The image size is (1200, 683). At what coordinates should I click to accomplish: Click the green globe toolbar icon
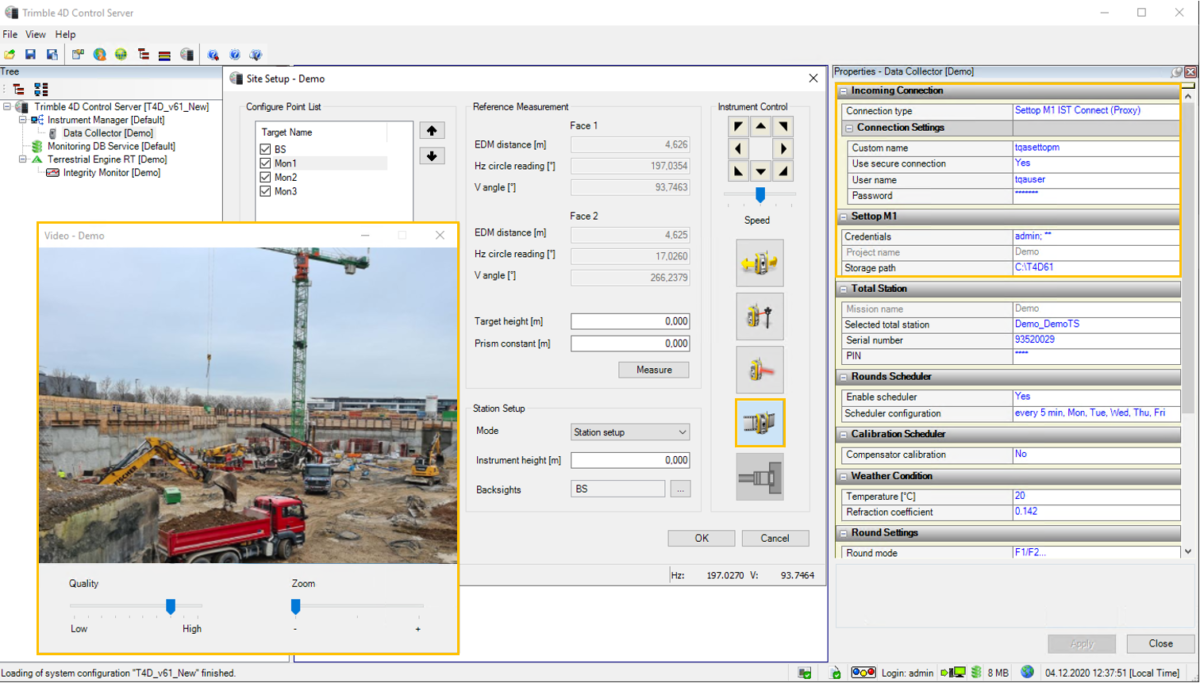click(x=121, y=55)
